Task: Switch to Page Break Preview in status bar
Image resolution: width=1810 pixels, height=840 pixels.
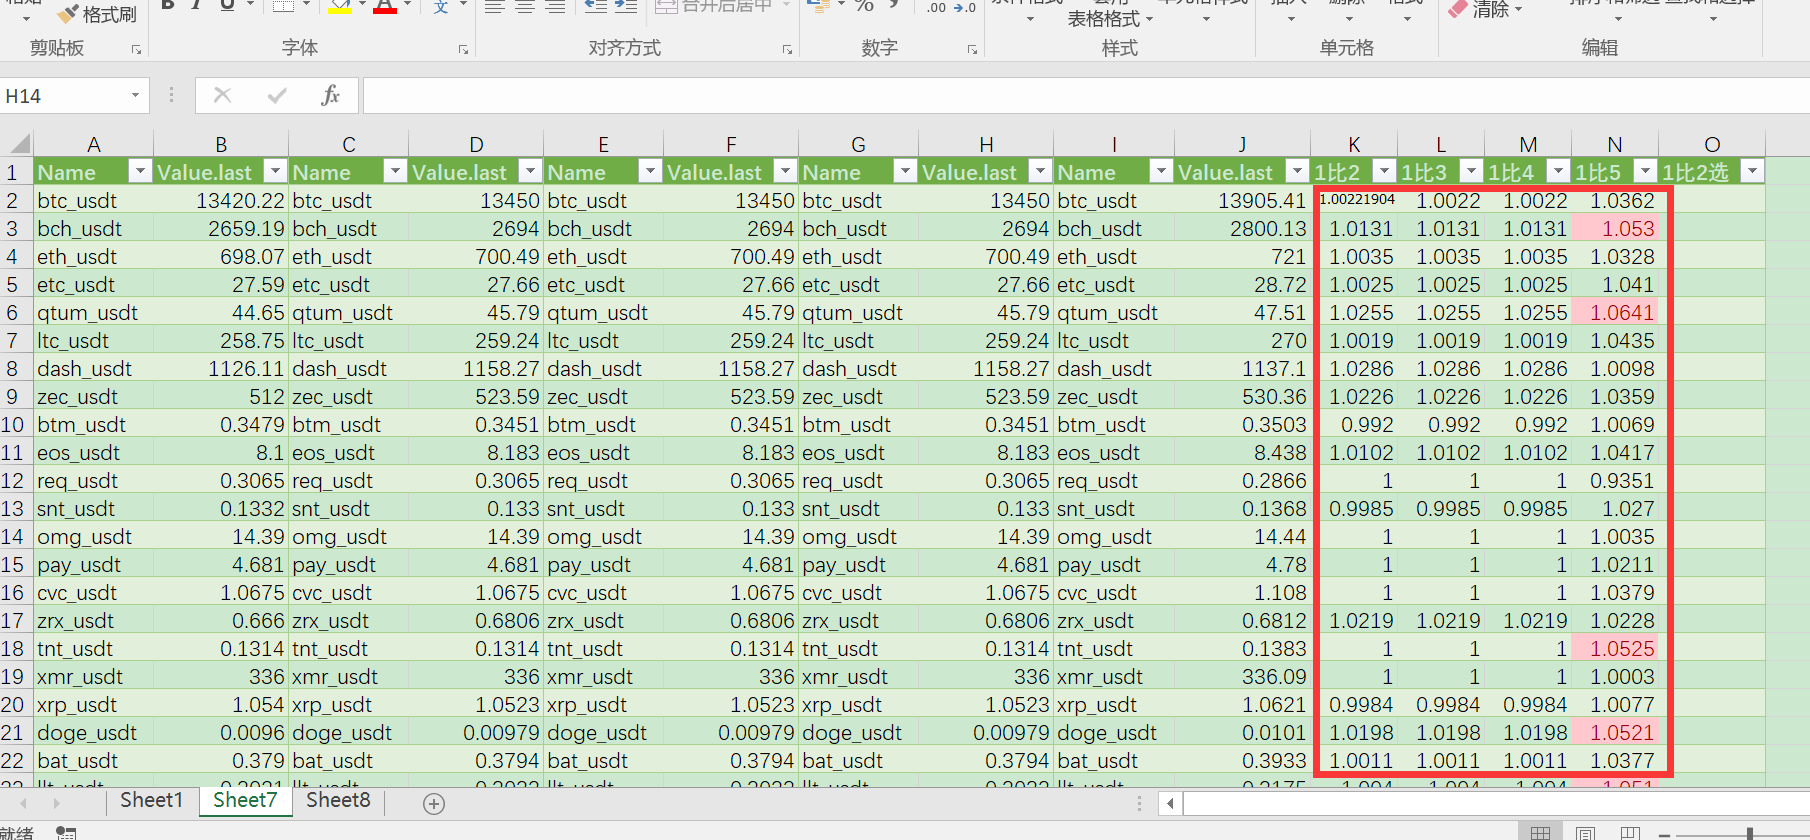Action: click(1630, 833)
